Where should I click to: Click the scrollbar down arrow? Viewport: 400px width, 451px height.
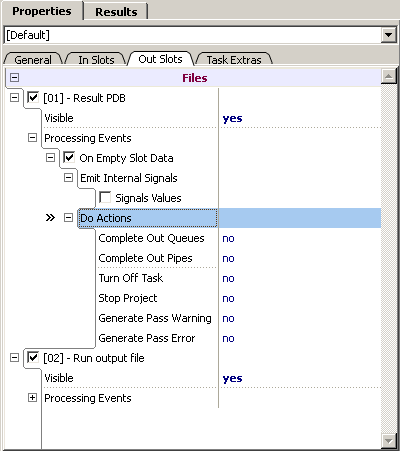[388, 441]
